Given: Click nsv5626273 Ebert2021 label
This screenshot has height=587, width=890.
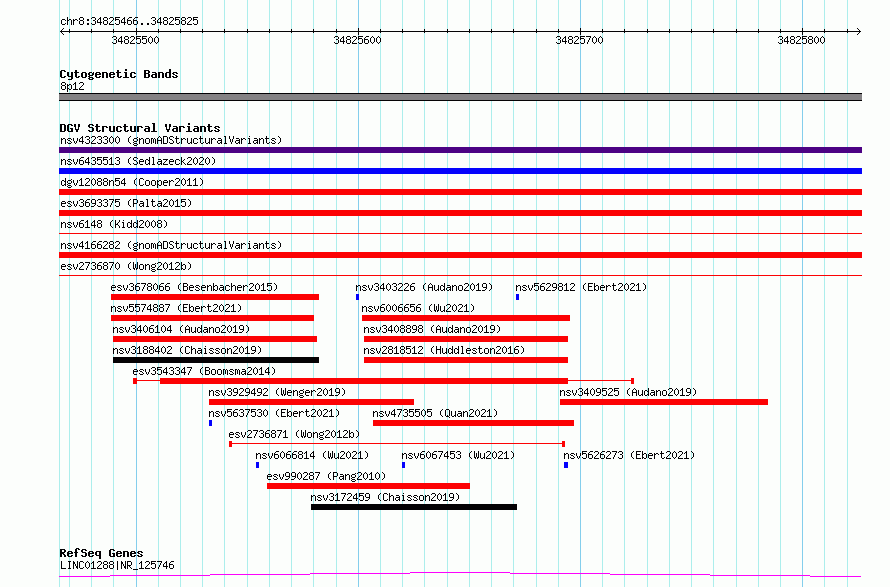Looking at the screenshot, I should 629,455.
